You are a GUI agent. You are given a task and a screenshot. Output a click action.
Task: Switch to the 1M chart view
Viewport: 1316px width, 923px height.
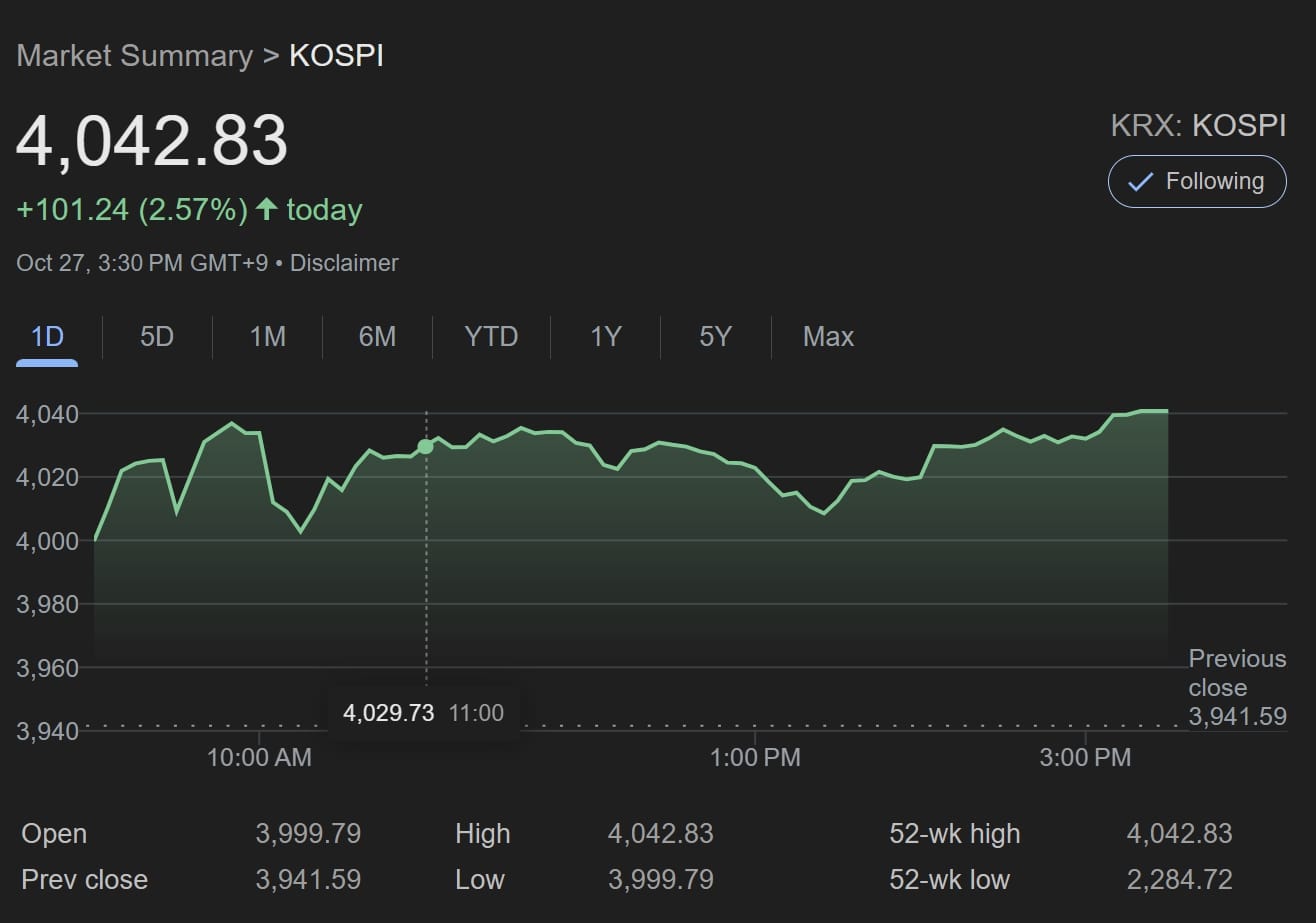click(x=266, y=337)
